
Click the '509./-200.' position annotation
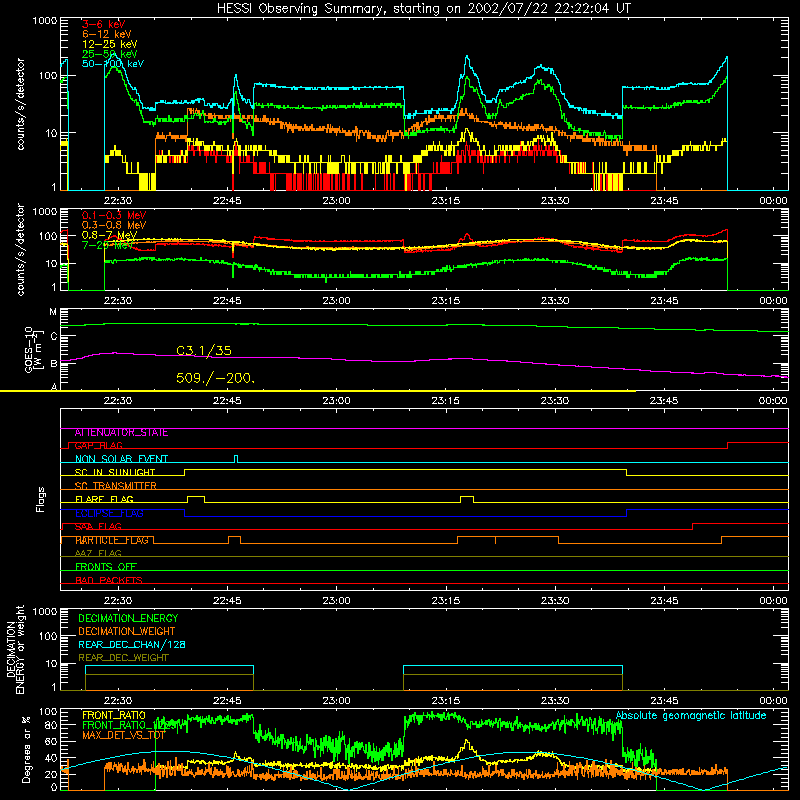coord(215,378)
